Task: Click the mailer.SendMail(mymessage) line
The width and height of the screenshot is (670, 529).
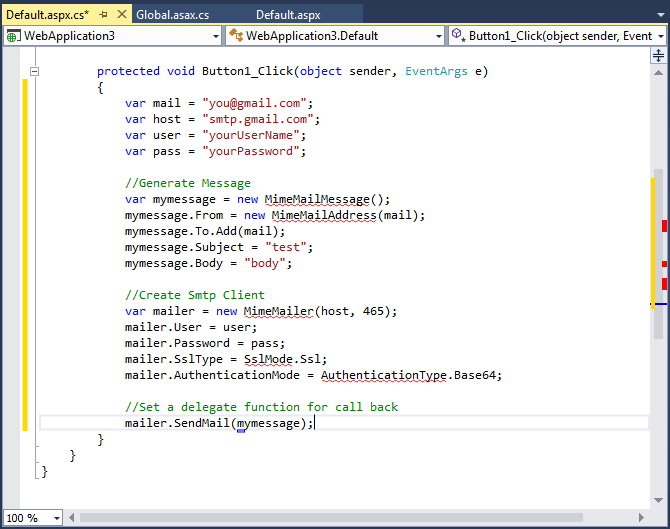Action: [219, 423]
